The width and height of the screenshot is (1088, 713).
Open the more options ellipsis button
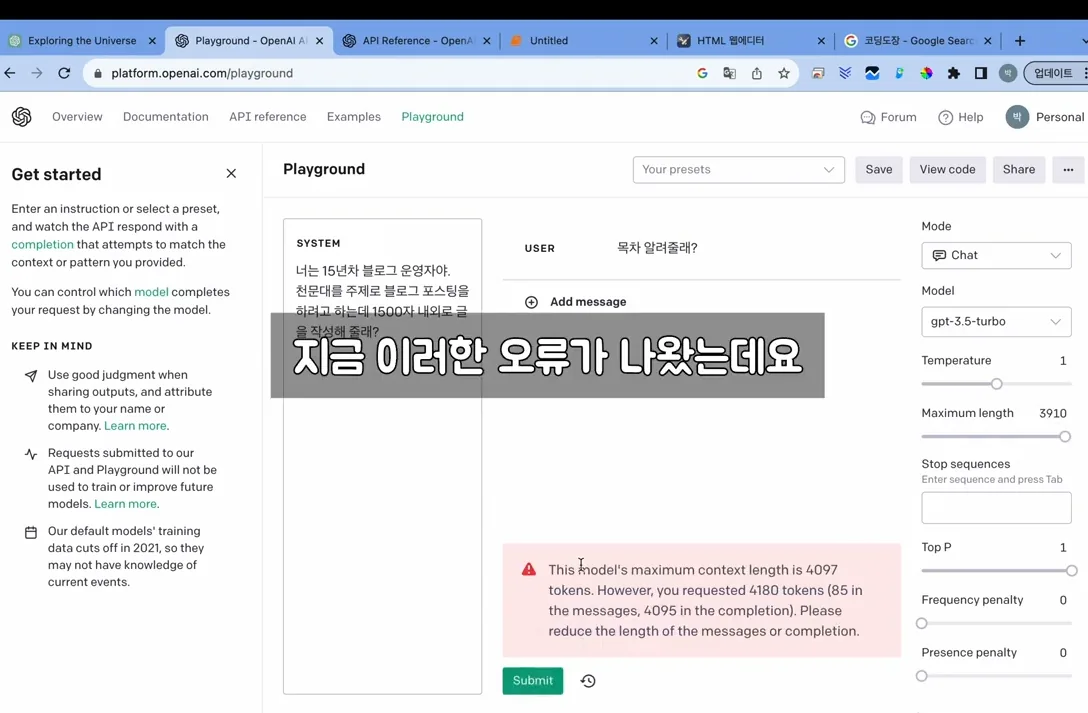(1068, 169)
